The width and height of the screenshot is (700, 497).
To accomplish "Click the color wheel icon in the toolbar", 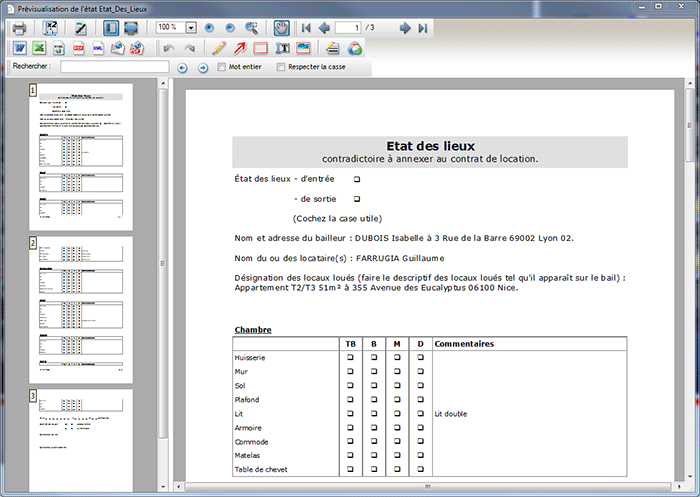I will click(x=353, y=48).
